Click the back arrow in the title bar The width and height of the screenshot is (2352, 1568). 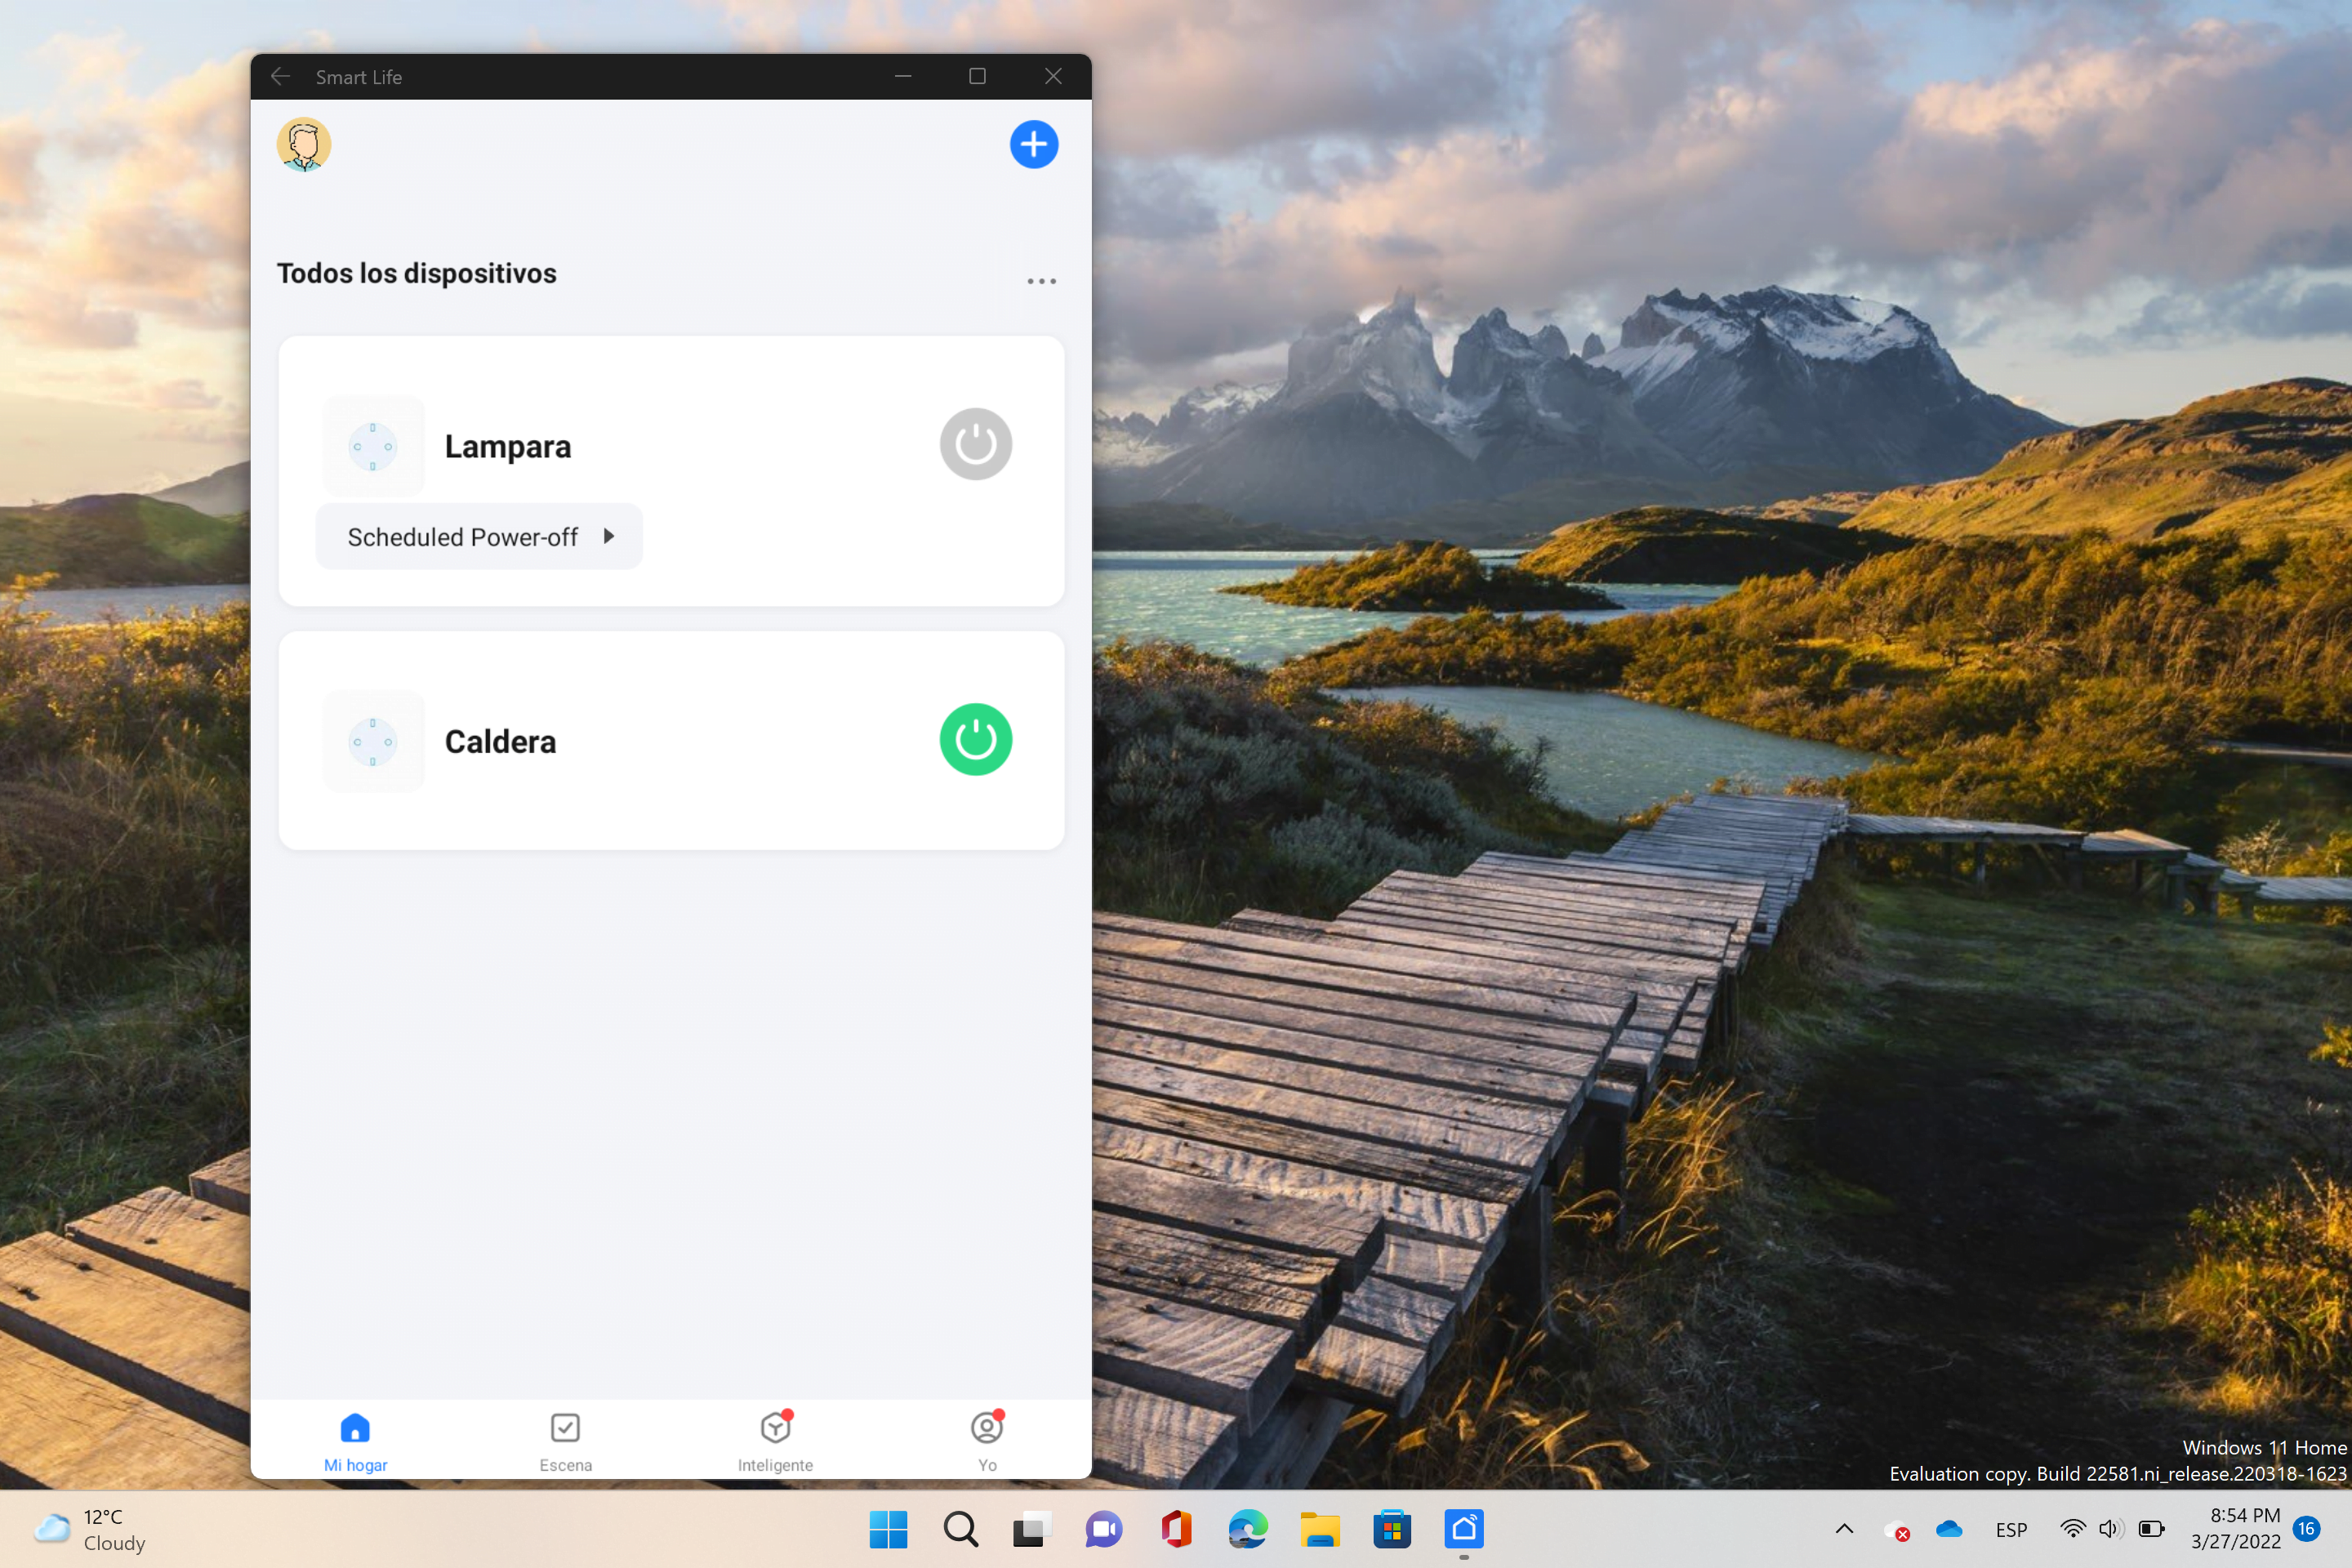click(281, 77)
